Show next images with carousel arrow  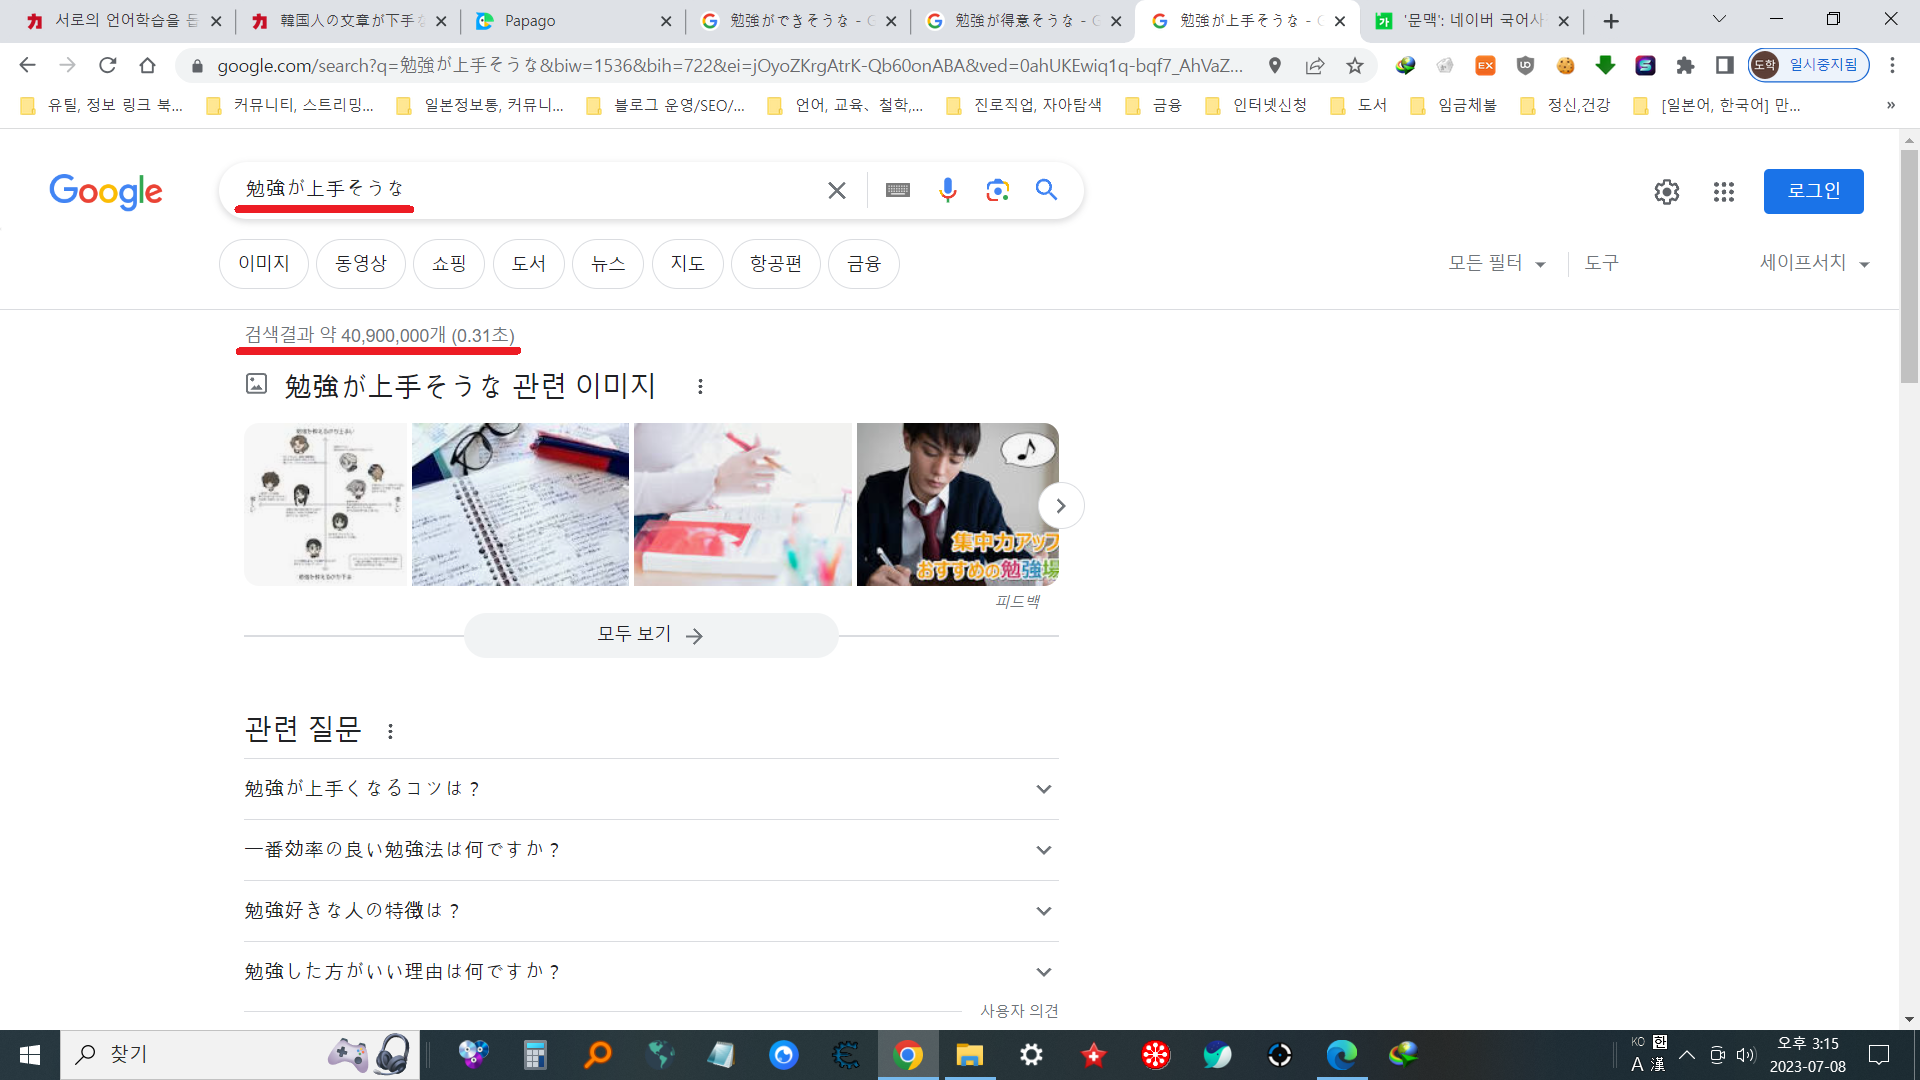point(1060,506)
